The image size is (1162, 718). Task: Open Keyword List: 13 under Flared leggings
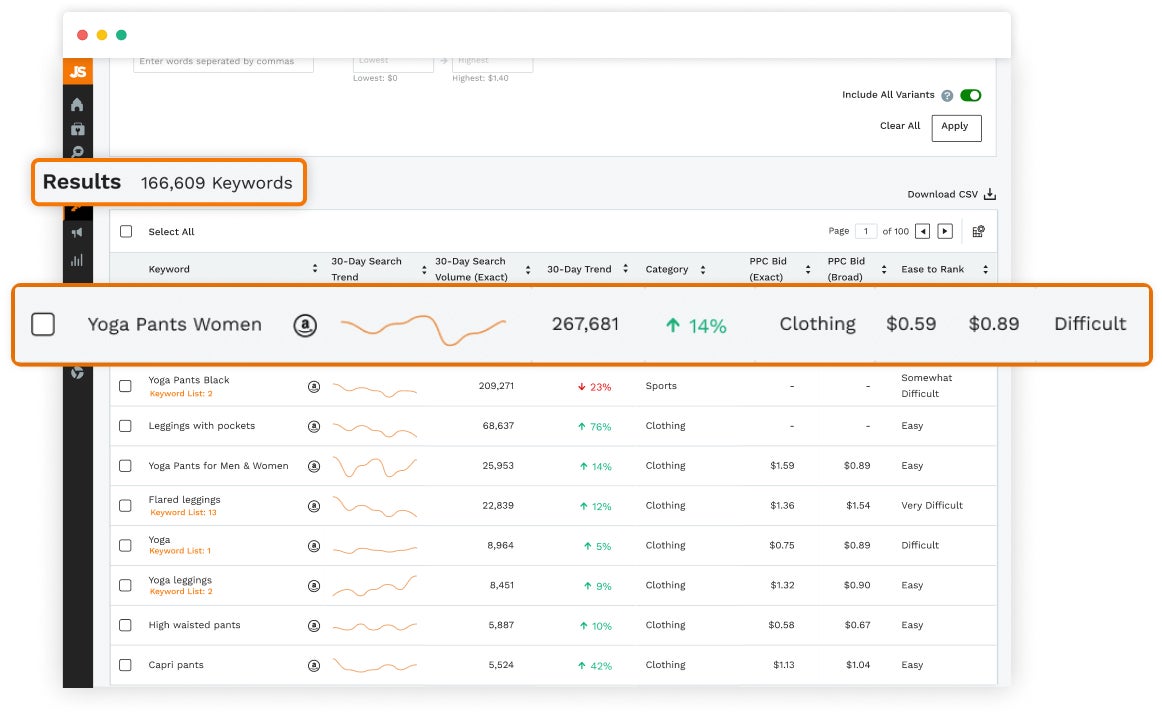click(183, 513)
